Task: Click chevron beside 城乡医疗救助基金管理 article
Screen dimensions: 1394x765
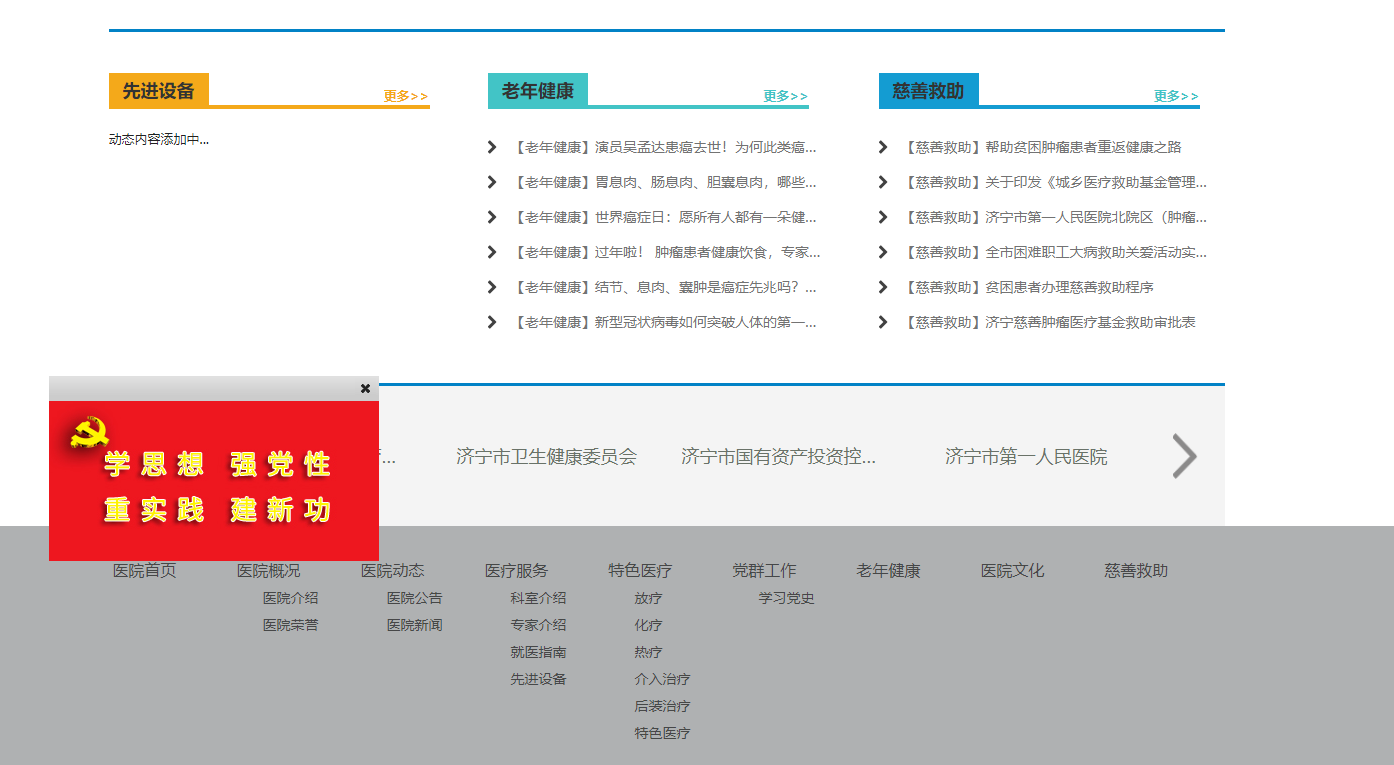Action: (x=882, y=182)
